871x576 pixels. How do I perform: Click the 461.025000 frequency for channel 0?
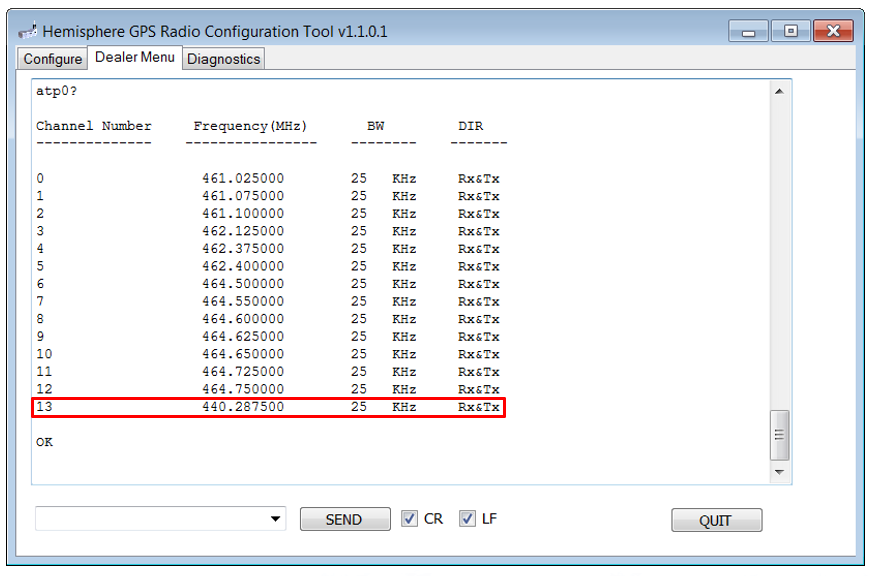[243, 179]
